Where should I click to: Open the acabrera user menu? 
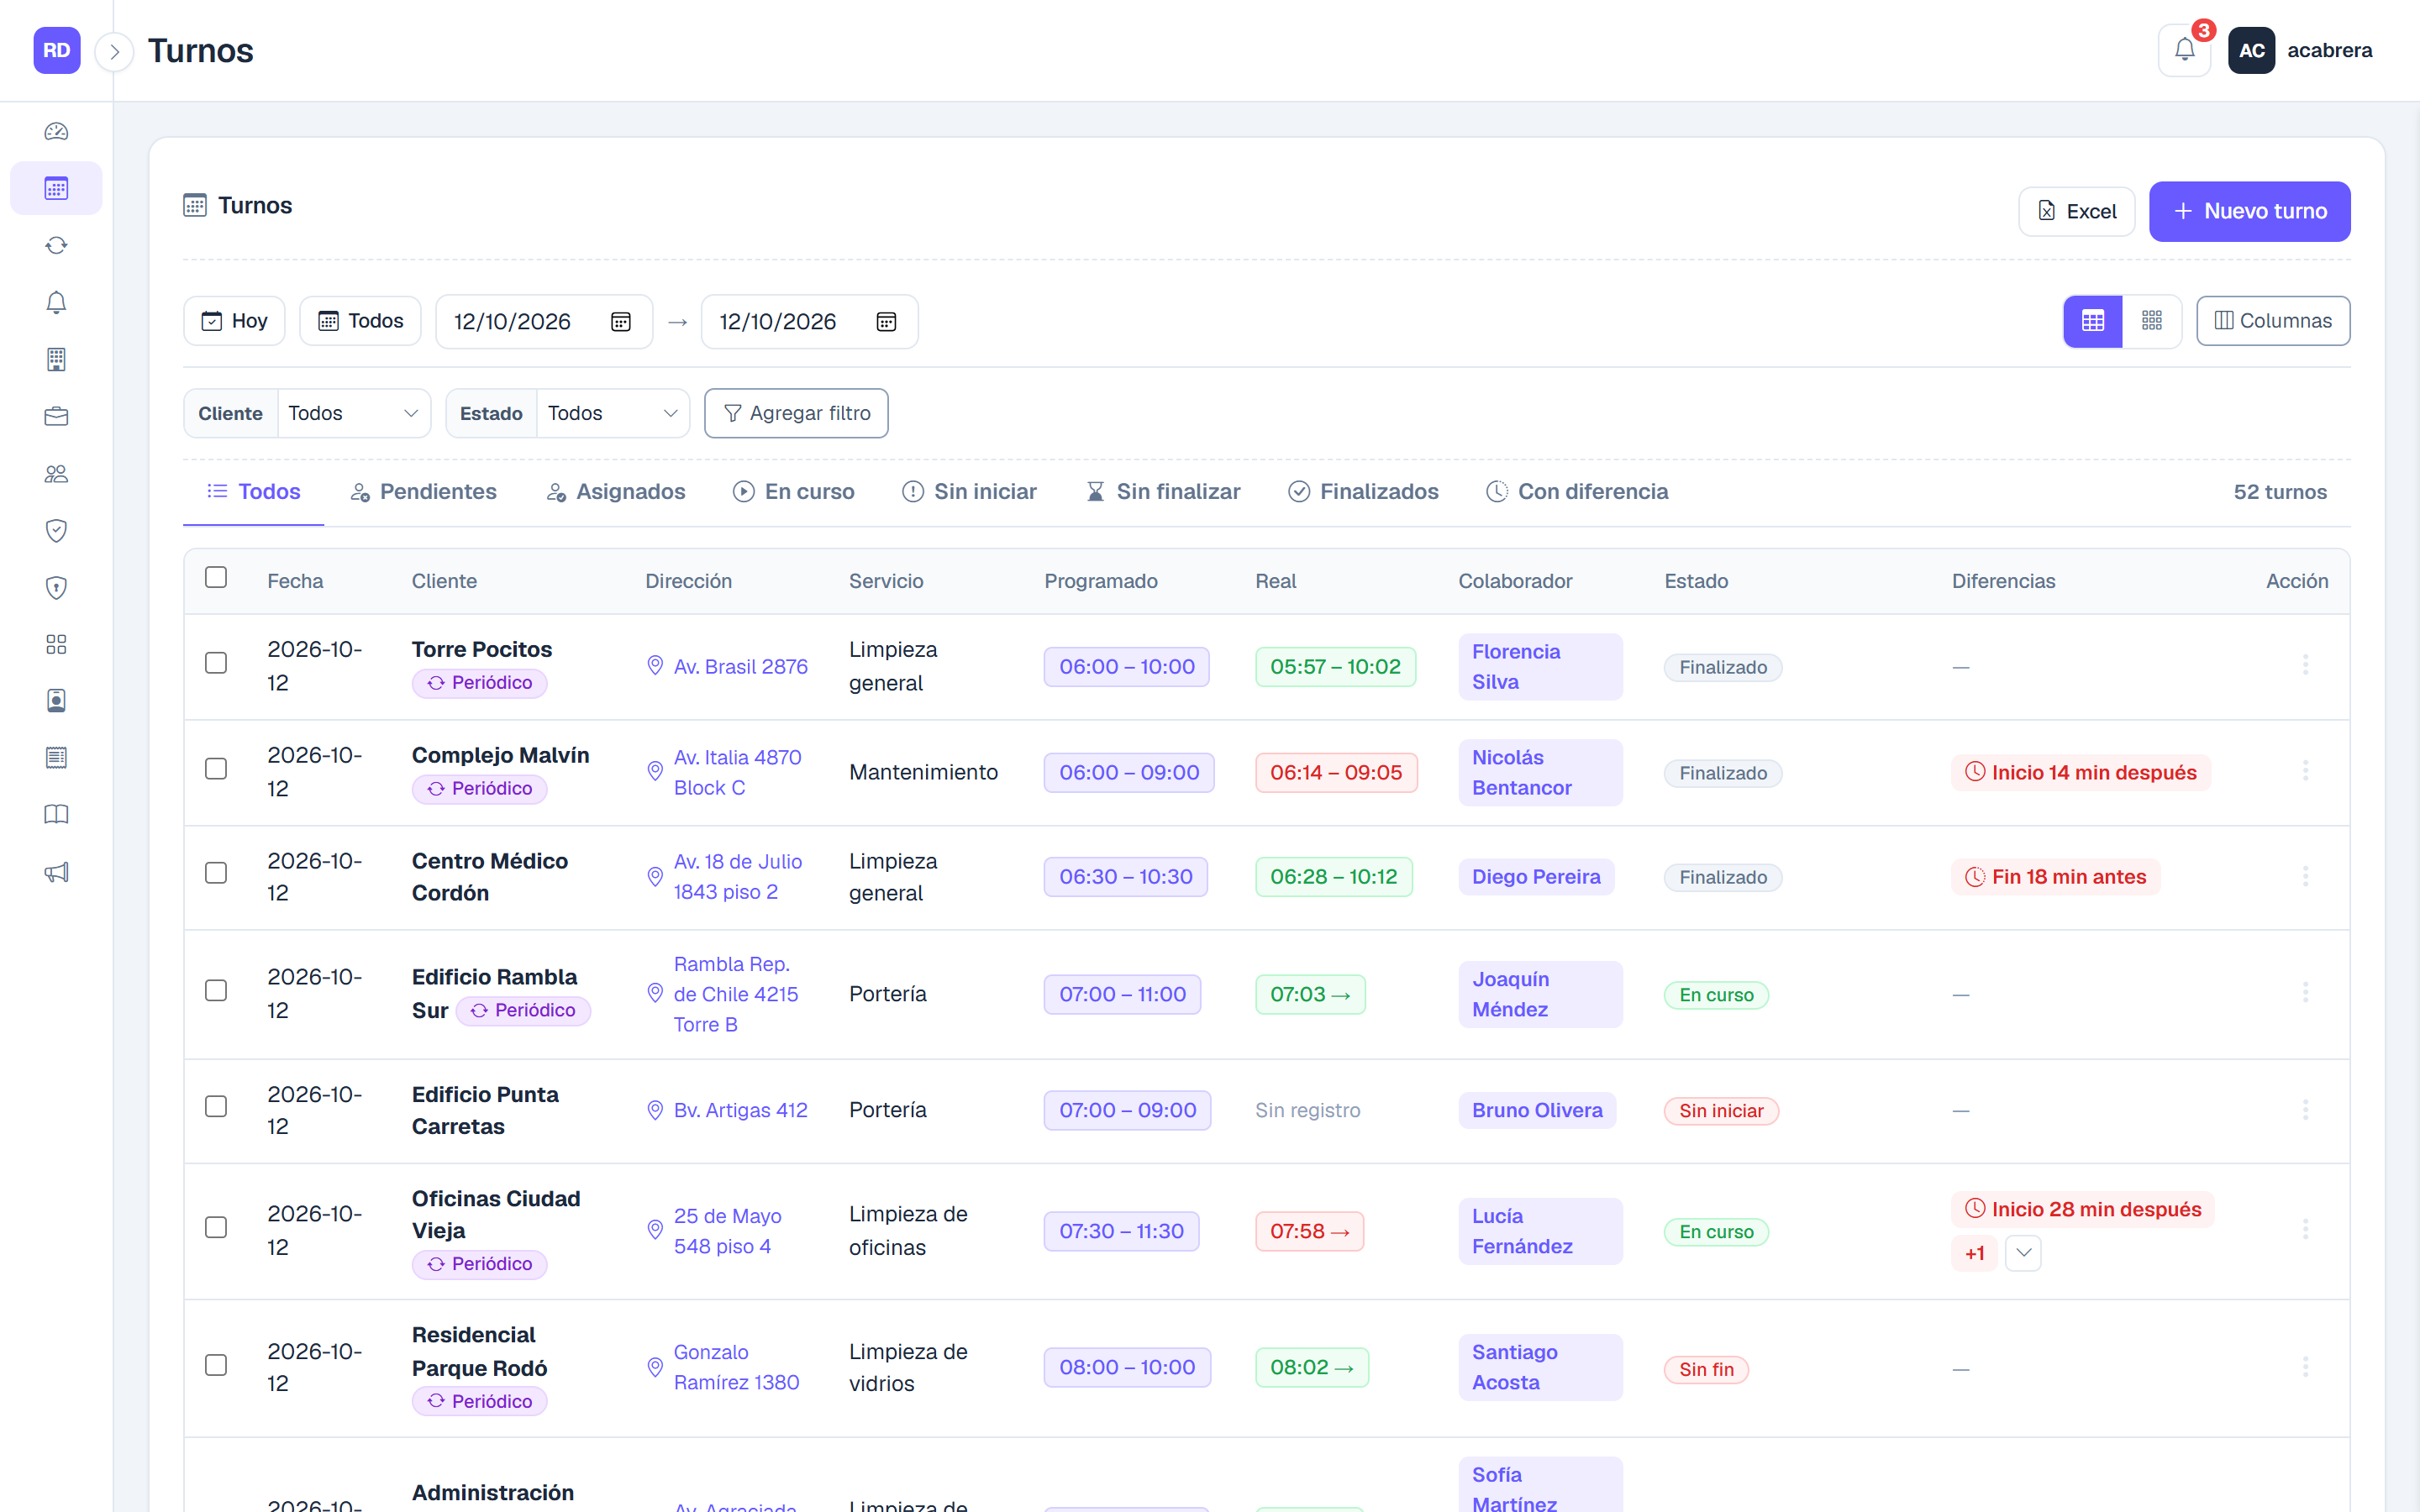point(2300,50)
